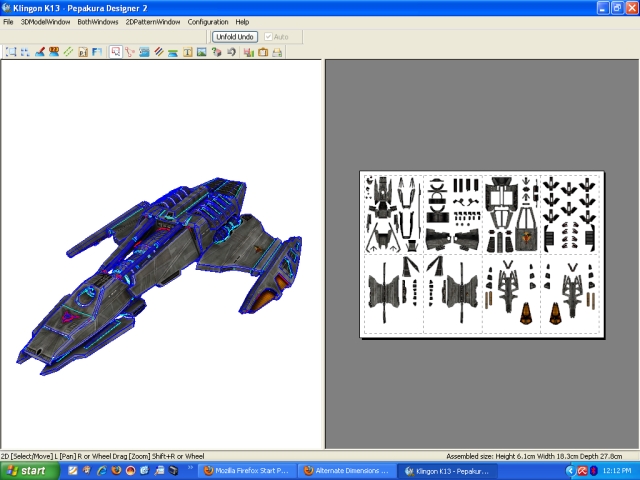Click the 12:12 PM taskbar clock
640x480 pixels.
click(x=617, y=471)
